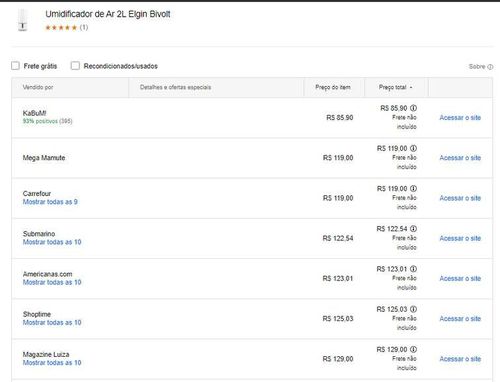Visit the Submarino site link
The height and width of the screenshot is (382, 500).
pyautogui.click(x=460, y=238)
